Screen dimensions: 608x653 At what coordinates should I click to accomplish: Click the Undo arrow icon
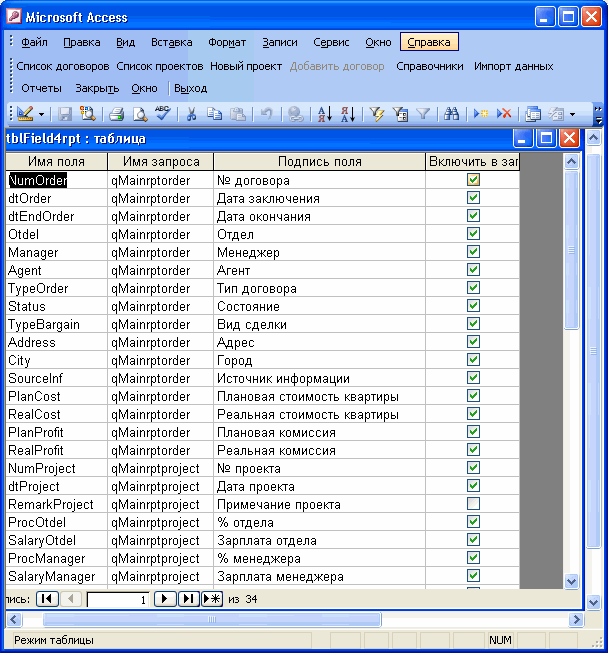(267, 114)
